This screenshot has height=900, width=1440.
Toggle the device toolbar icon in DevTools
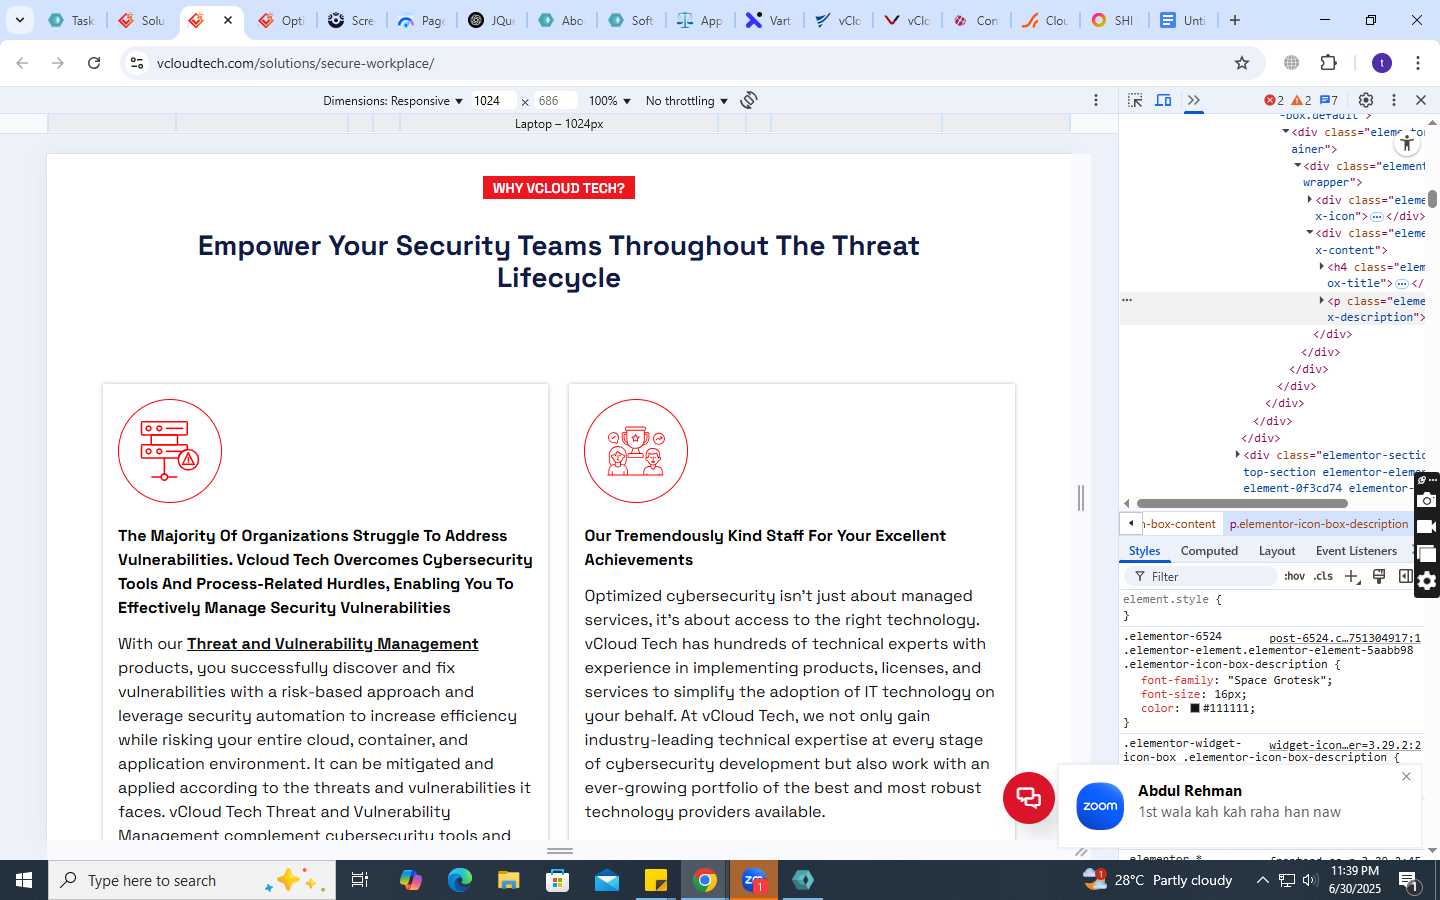[x=1164, y=100]
